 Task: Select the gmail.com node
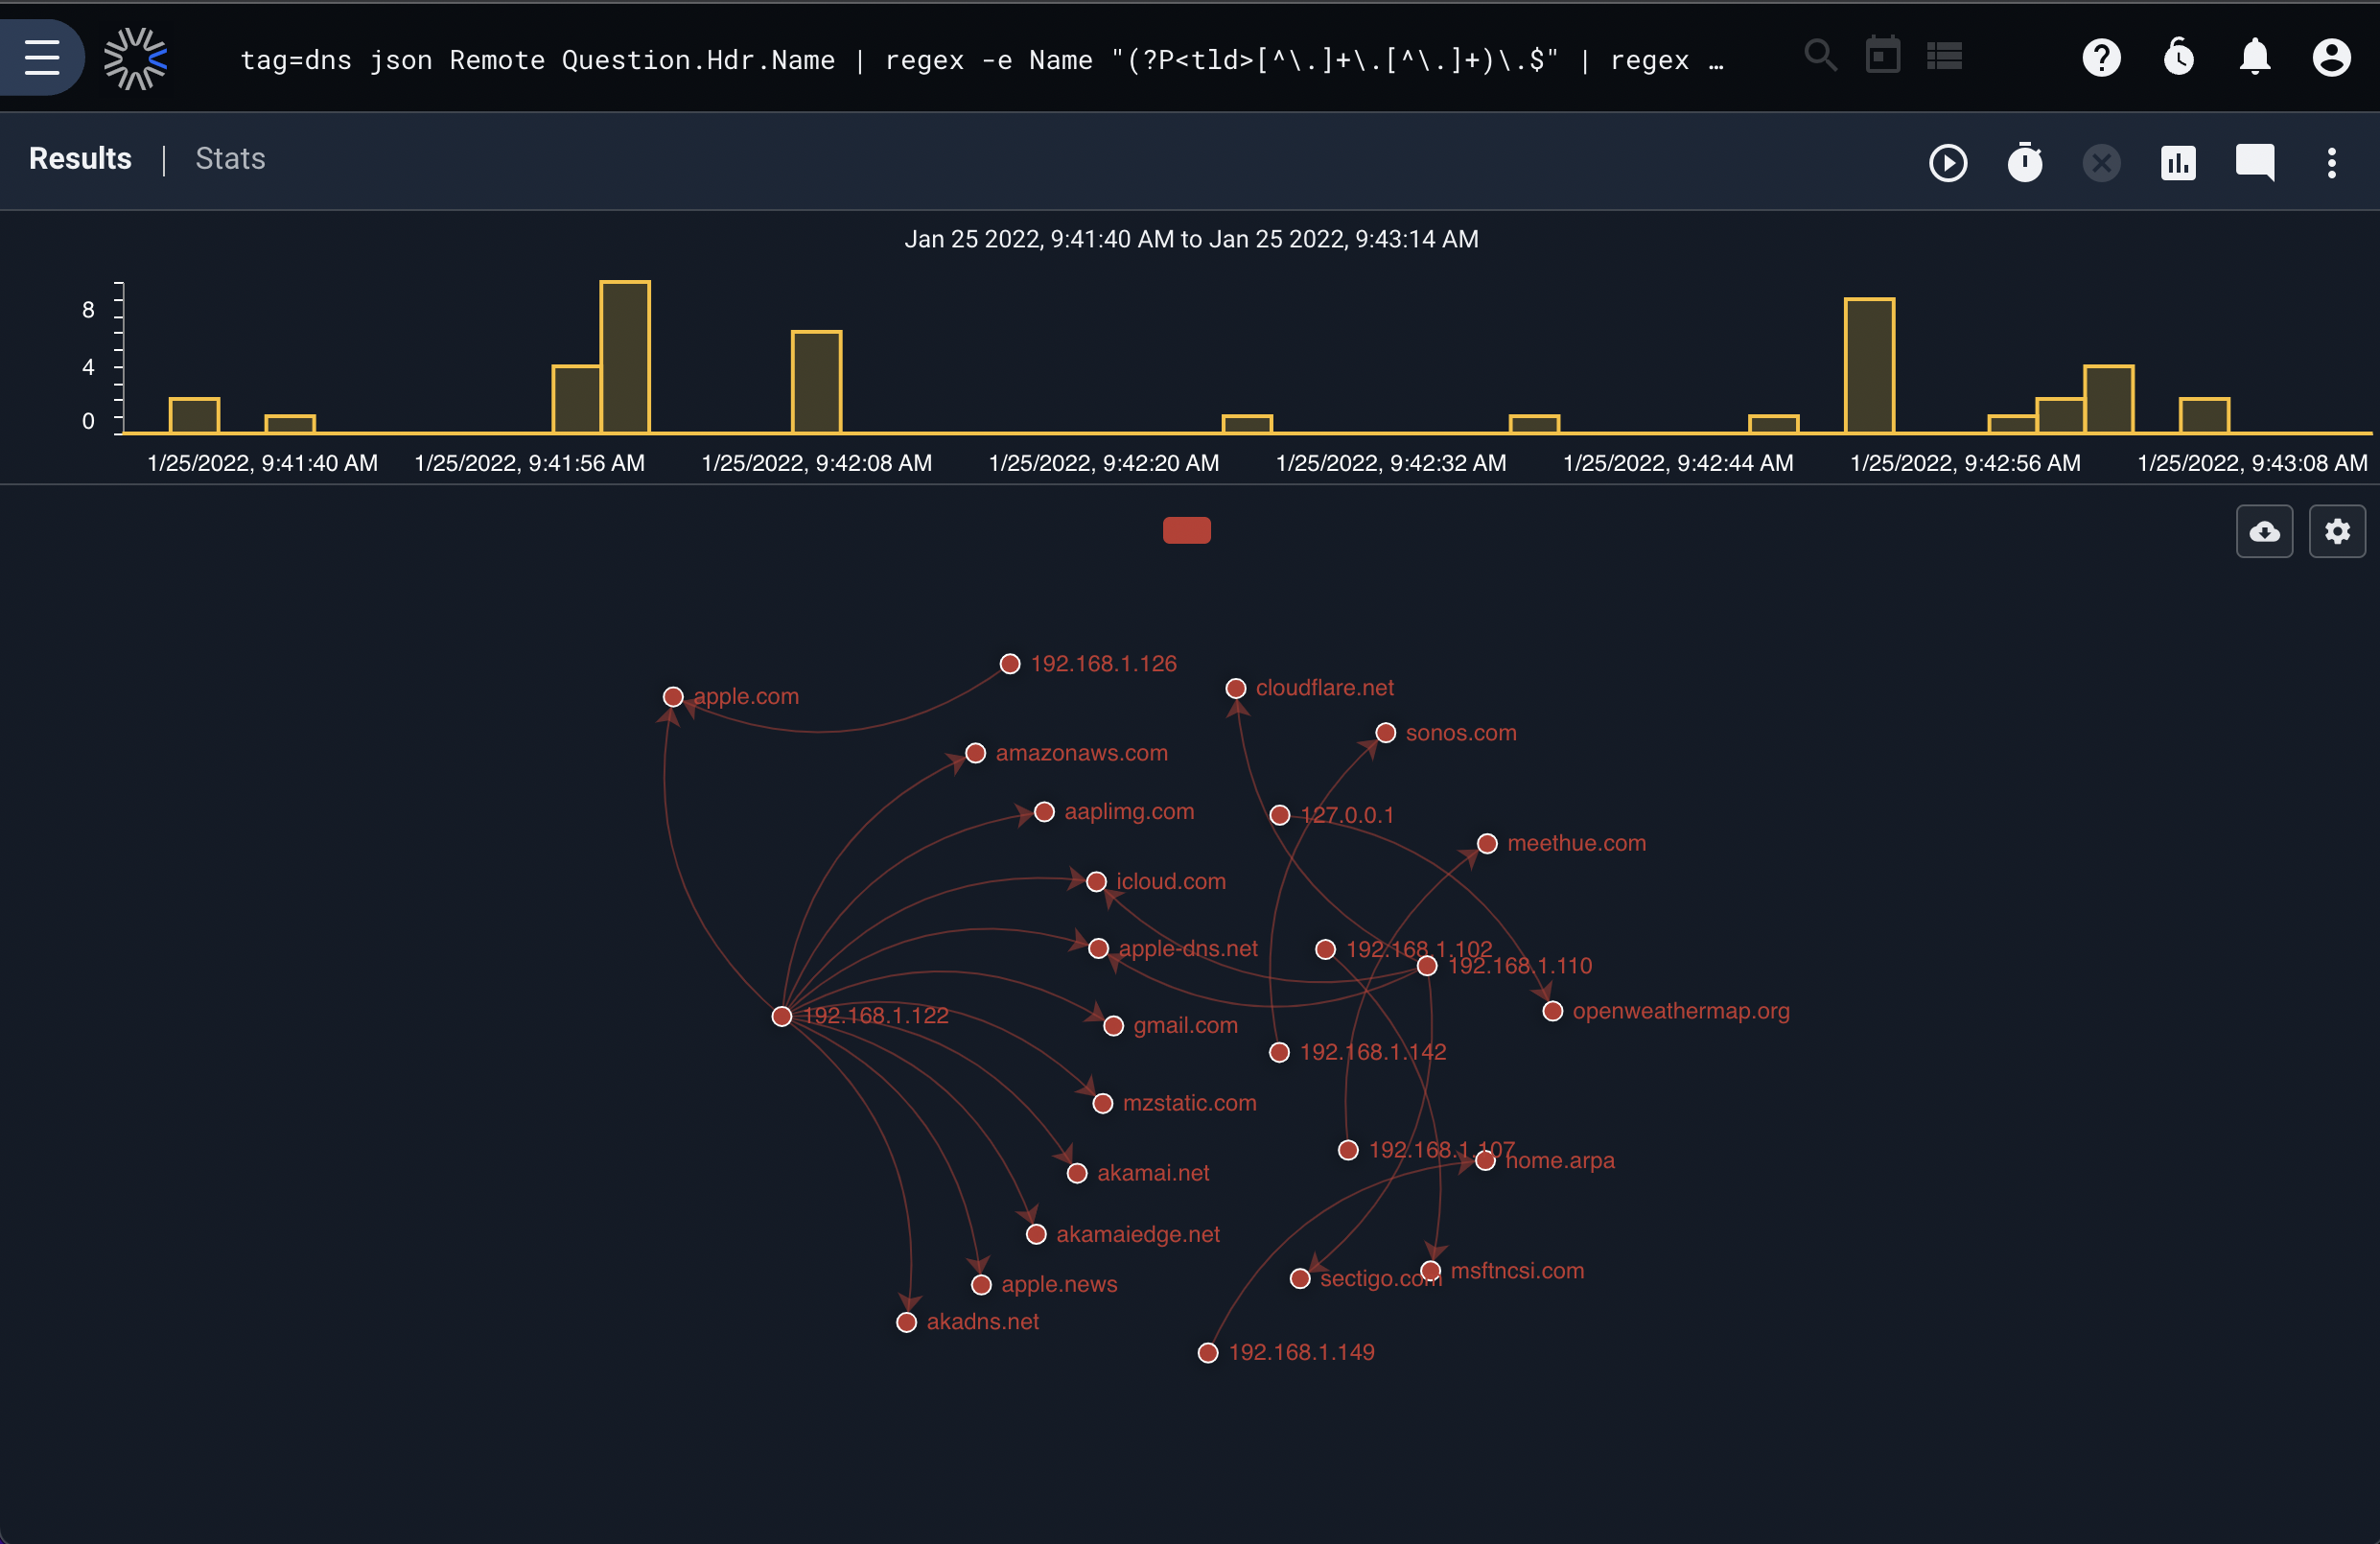click(x=1113, y=1026)
